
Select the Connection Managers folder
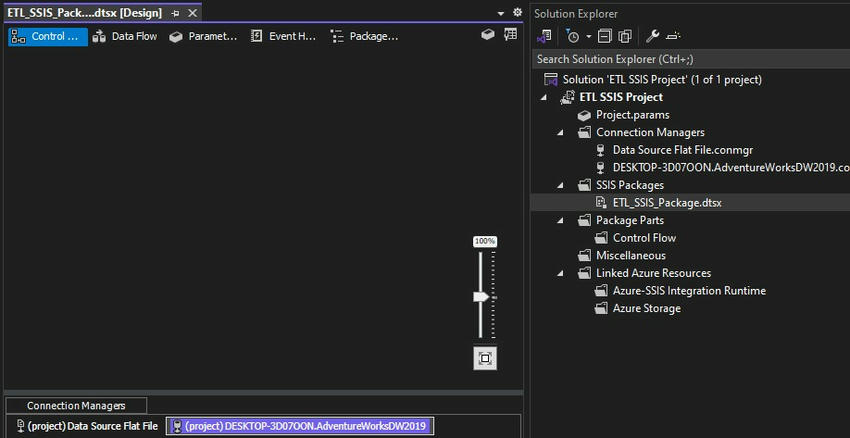point(650,132)
